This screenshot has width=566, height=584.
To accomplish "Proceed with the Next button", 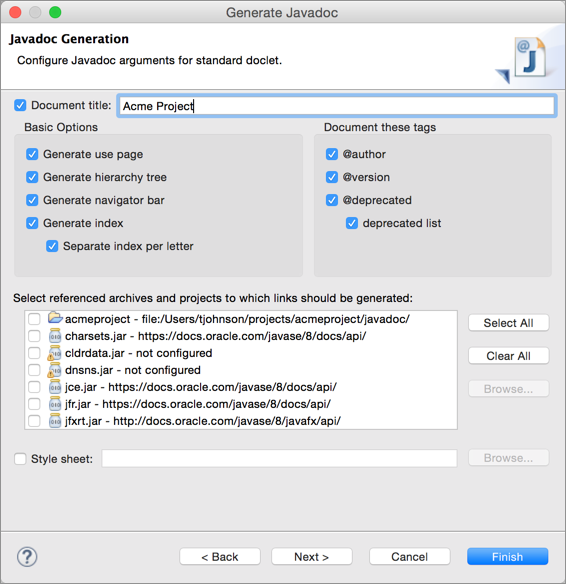I will click(312, 557).
